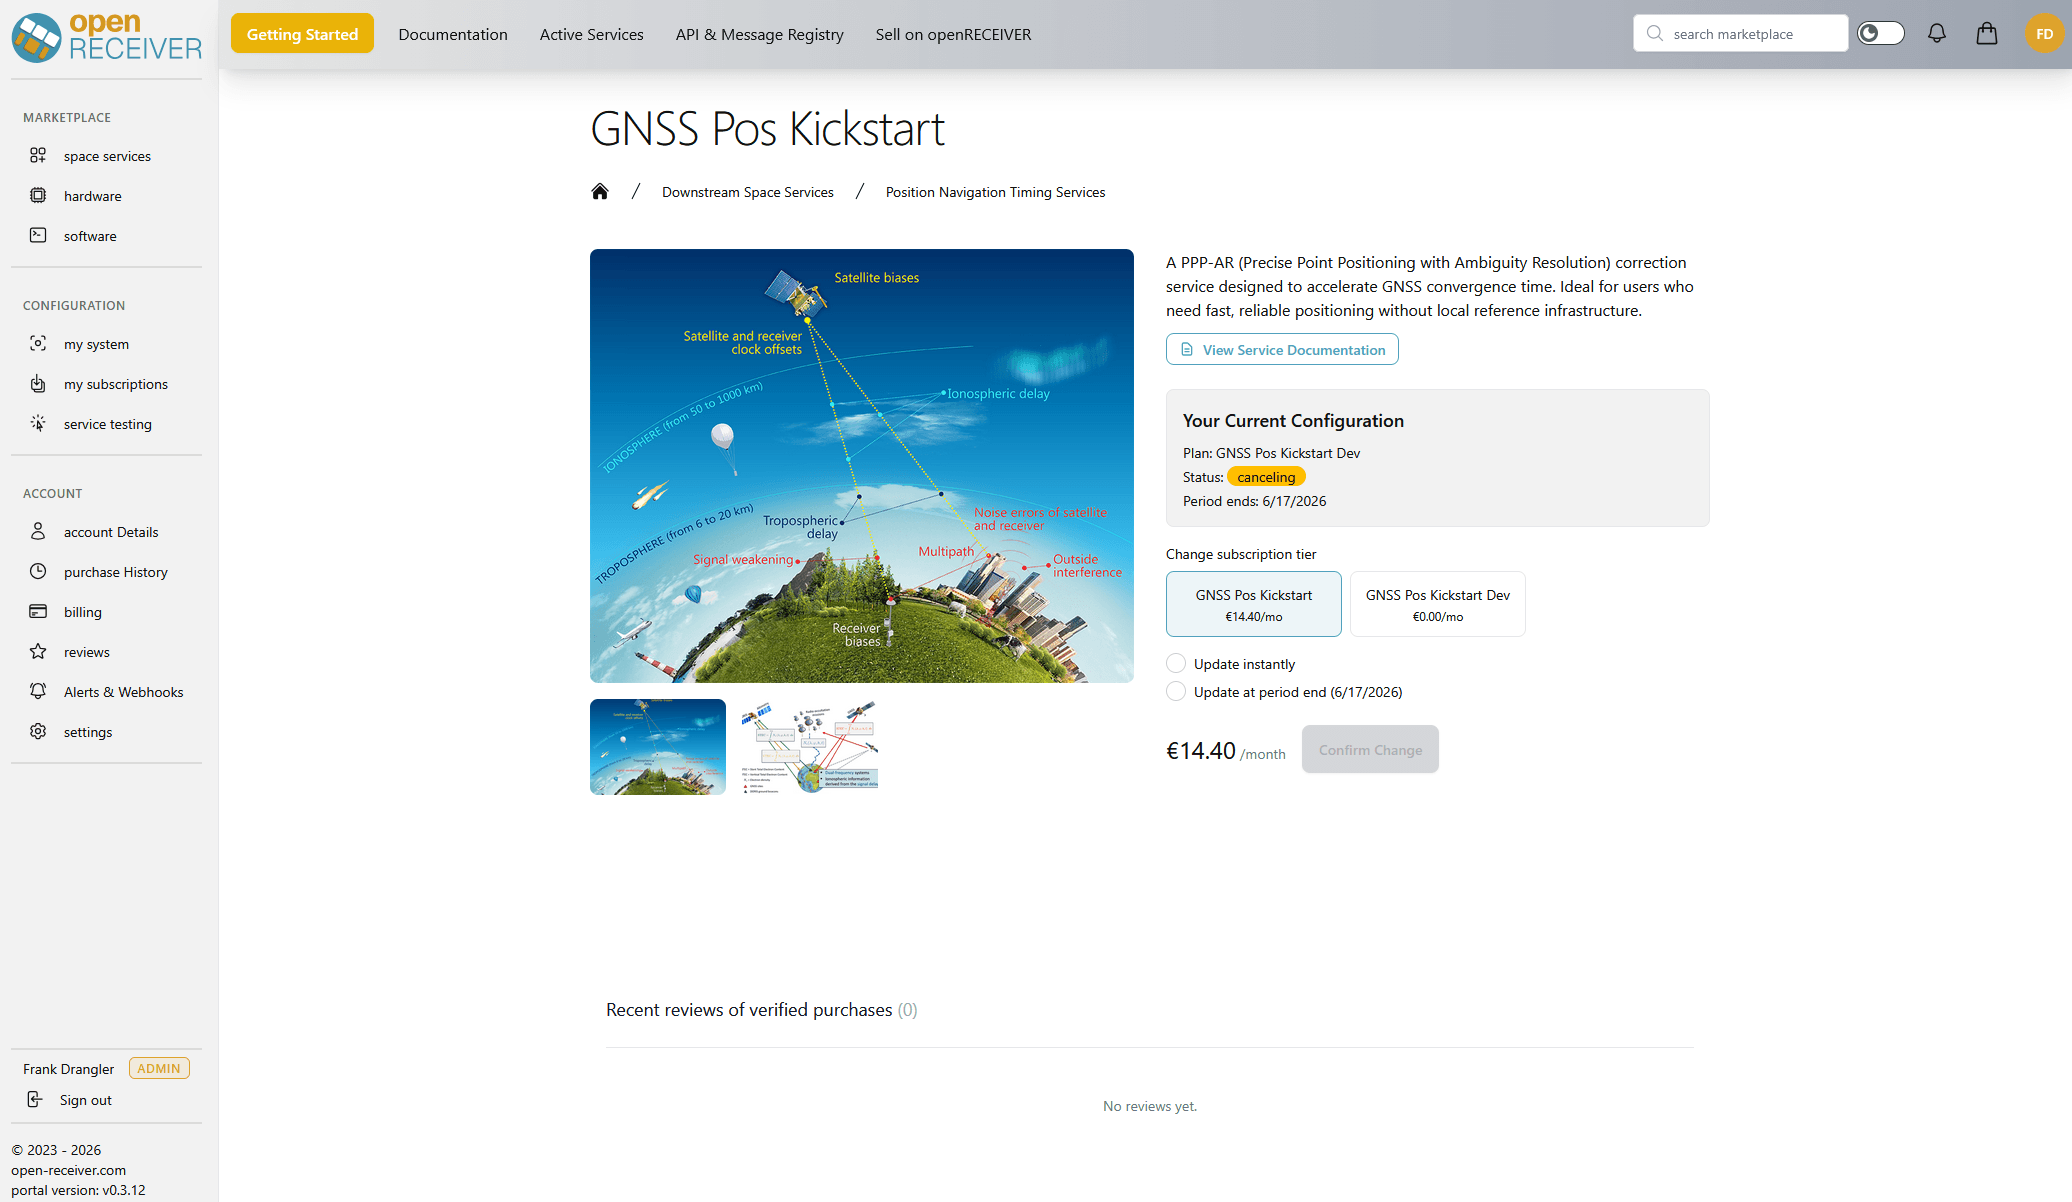Image resolution: width=2072 pixels, height=1202 pixels.
Task: Click Frank Drangler user name
Action: click(x=69, y=1069)
